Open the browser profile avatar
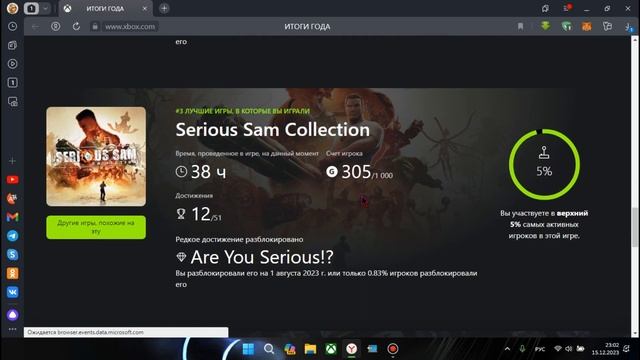 point(12,8)
